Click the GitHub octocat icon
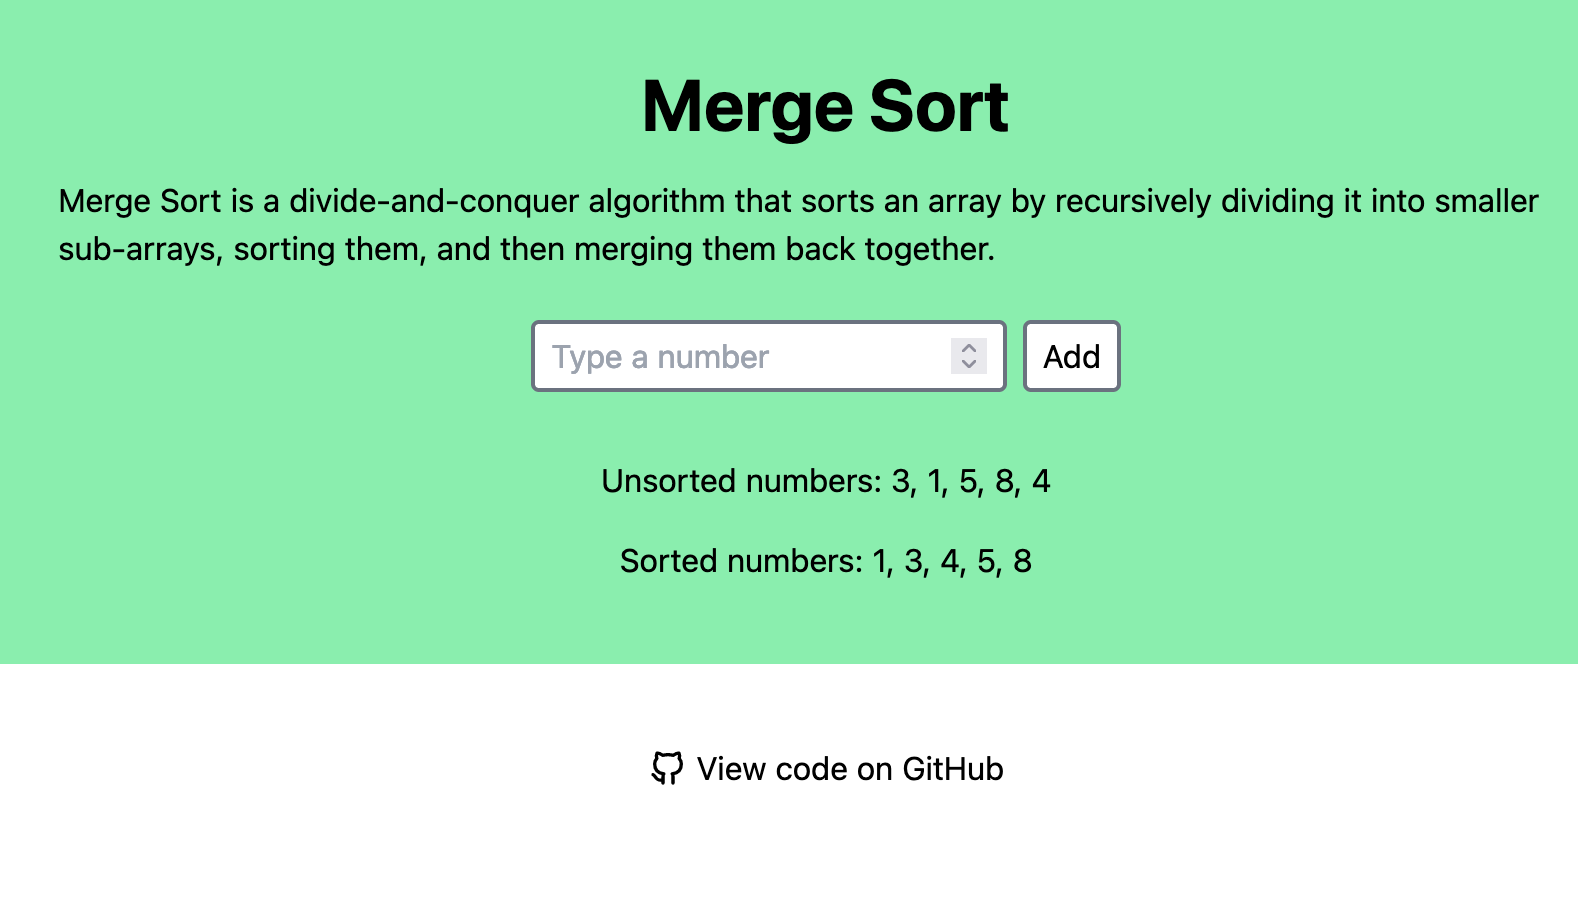1578x908 pixels. (x=667, y=768)
